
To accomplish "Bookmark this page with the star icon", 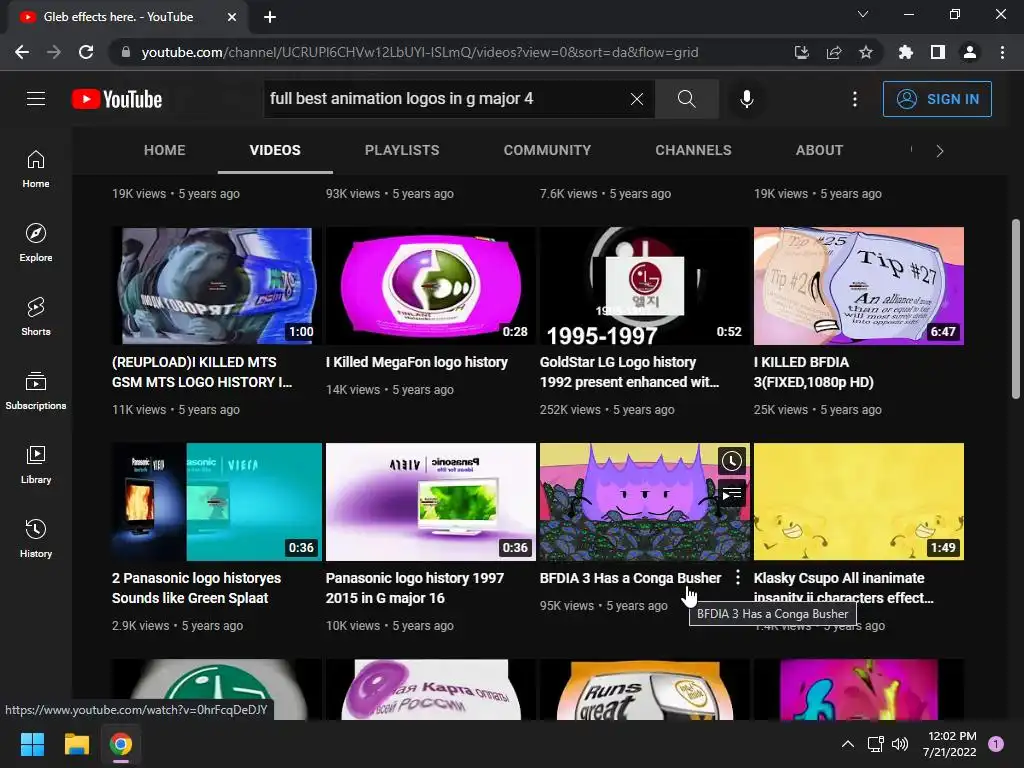I will [865, 52].
